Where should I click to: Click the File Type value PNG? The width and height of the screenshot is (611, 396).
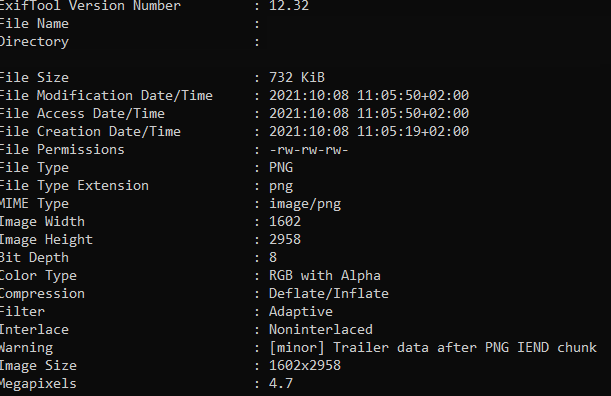[x=281, y=167]
